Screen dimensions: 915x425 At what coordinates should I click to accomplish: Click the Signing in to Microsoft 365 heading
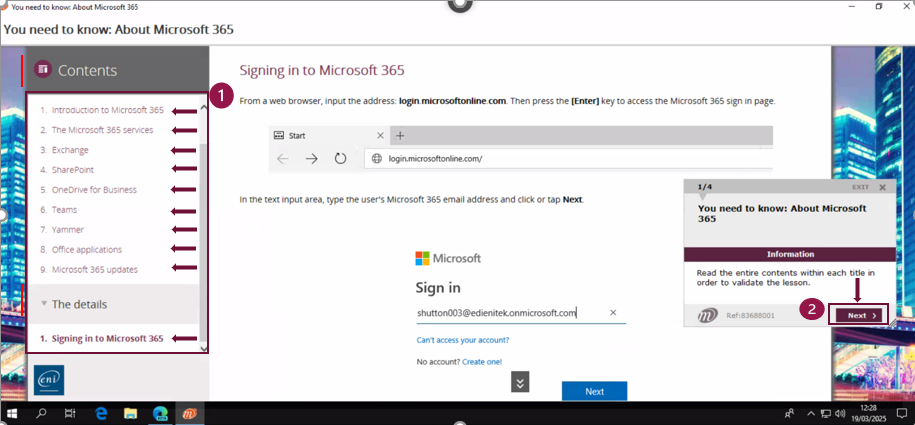322,71
